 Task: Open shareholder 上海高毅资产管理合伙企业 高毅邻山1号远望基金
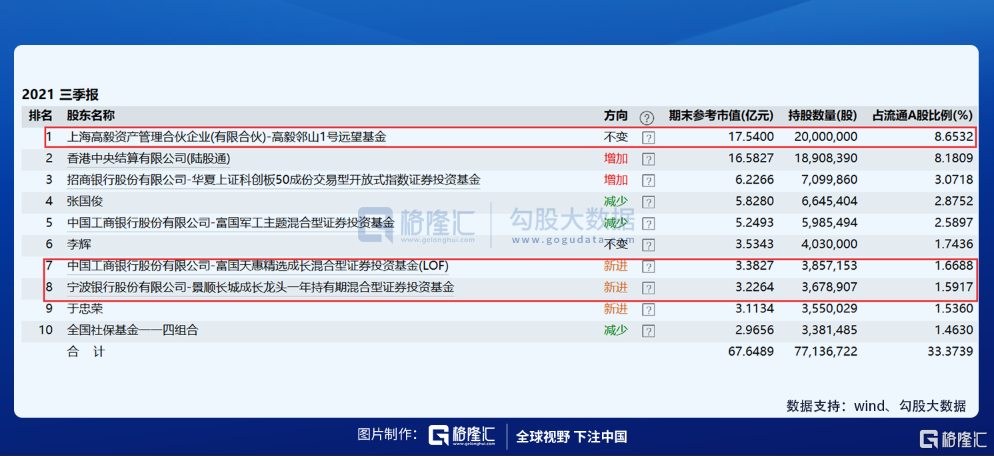tap(226, 136)
